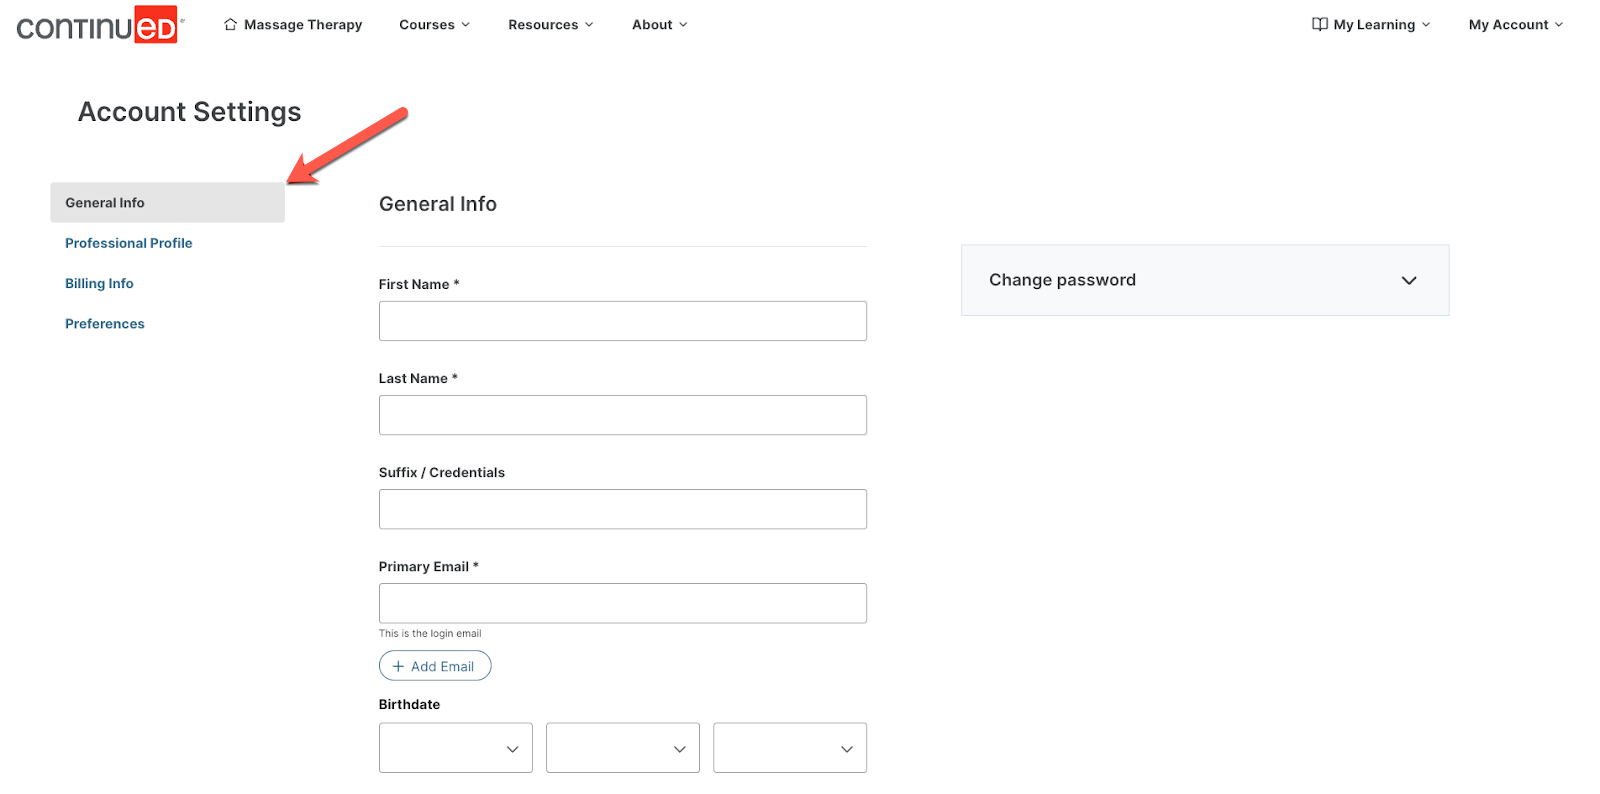Click the home icon beside Massage Therapy
Image resolution: width=1600 pixels, height=794 pixels.
(x=231, y=24)
